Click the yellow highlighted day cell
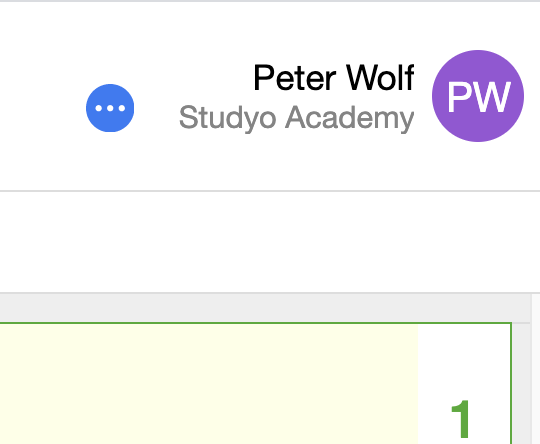Viewport: 540px width, 444px height. coord(209,384)
